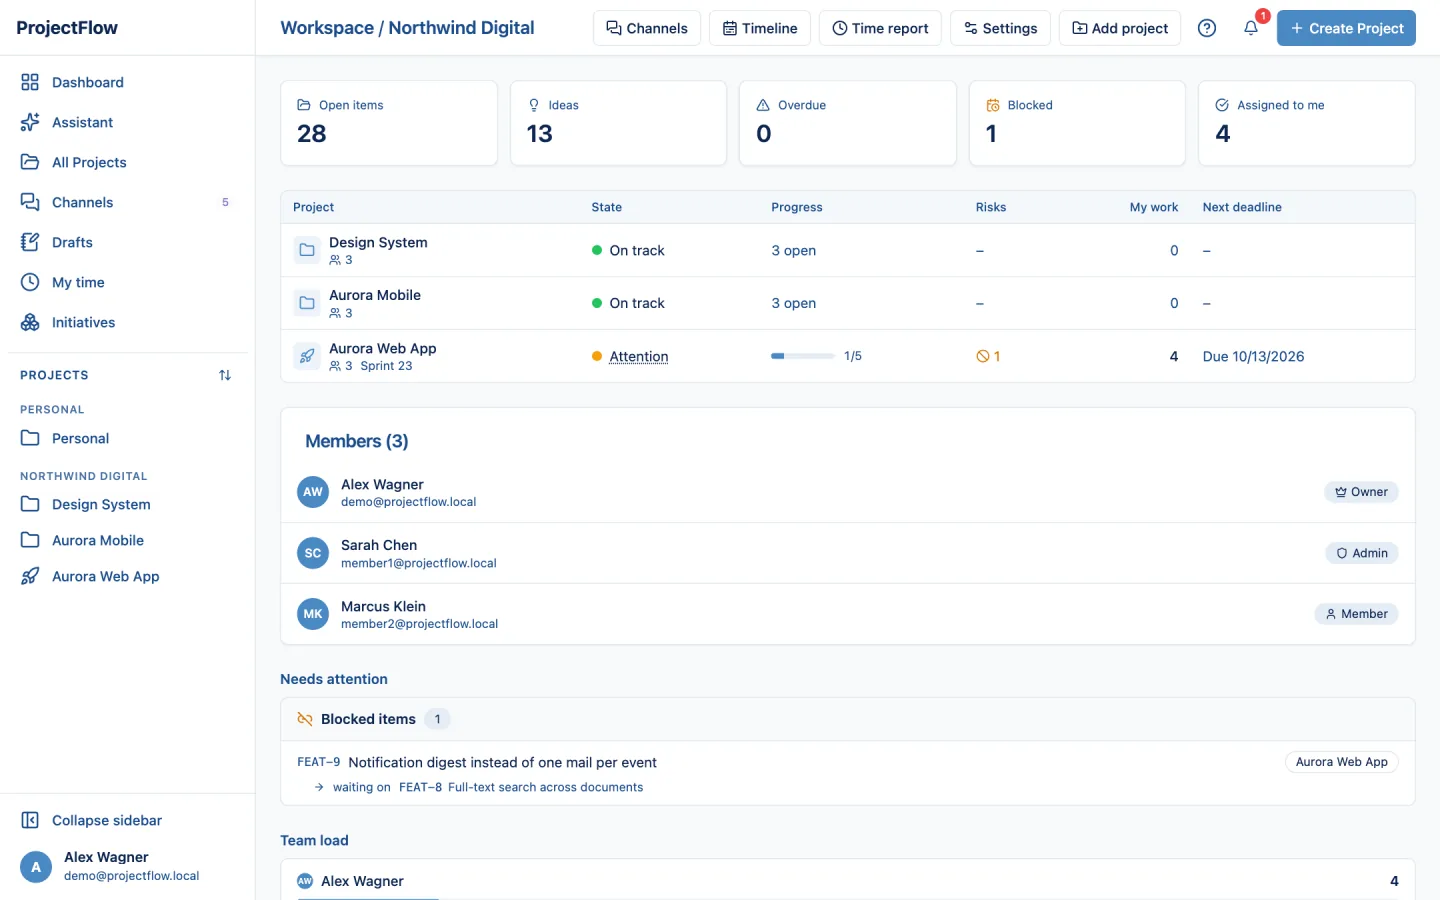Click the Admin role badge
The image size is (1440, 900).
pos(1362,553)
